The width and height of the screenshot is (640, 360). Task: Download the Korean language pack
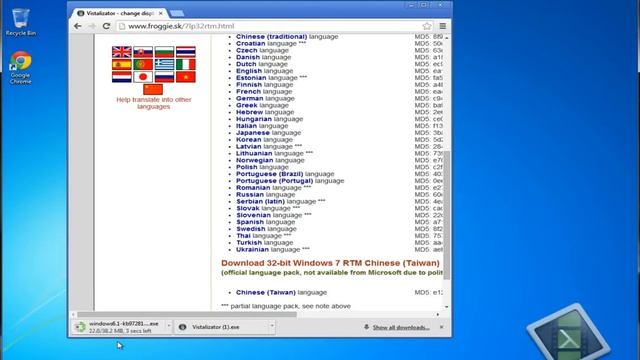249,140
